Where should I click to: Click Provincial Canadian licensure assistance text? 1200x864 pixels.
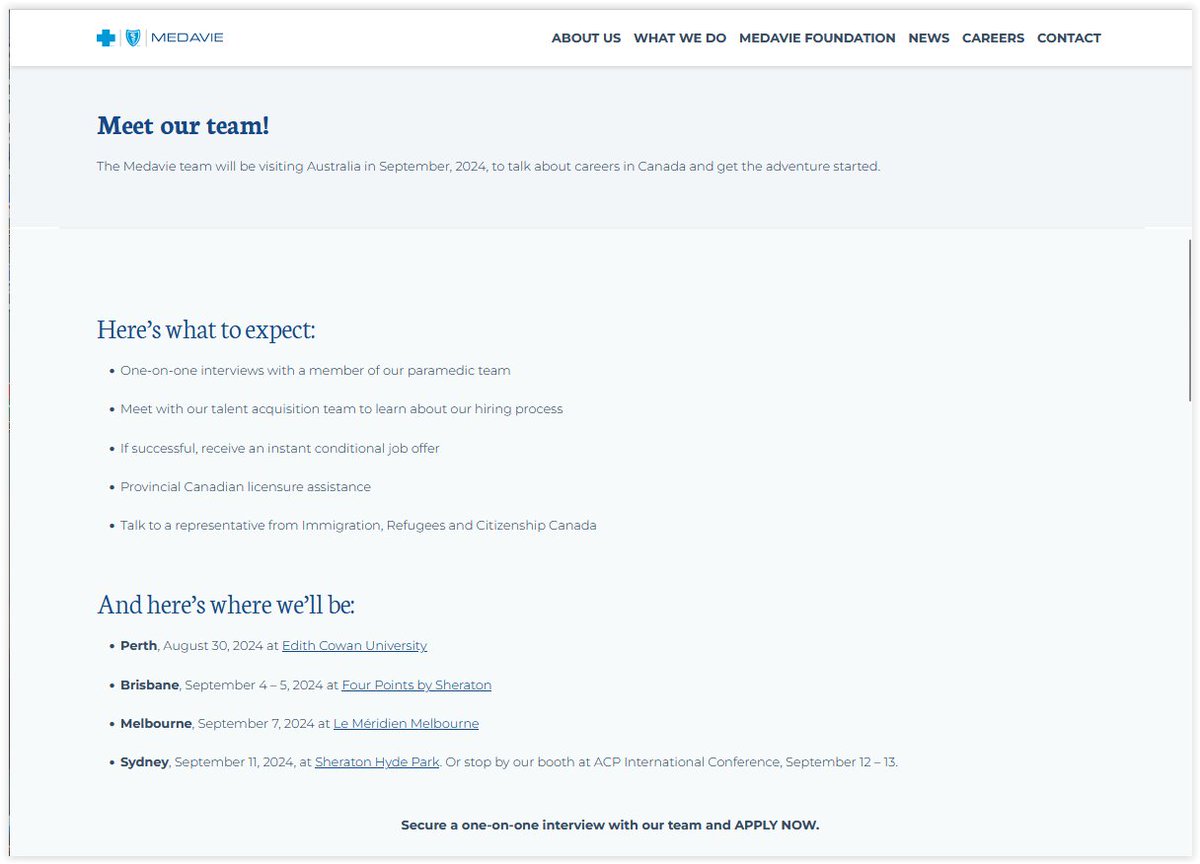click(x=245, y=487)
